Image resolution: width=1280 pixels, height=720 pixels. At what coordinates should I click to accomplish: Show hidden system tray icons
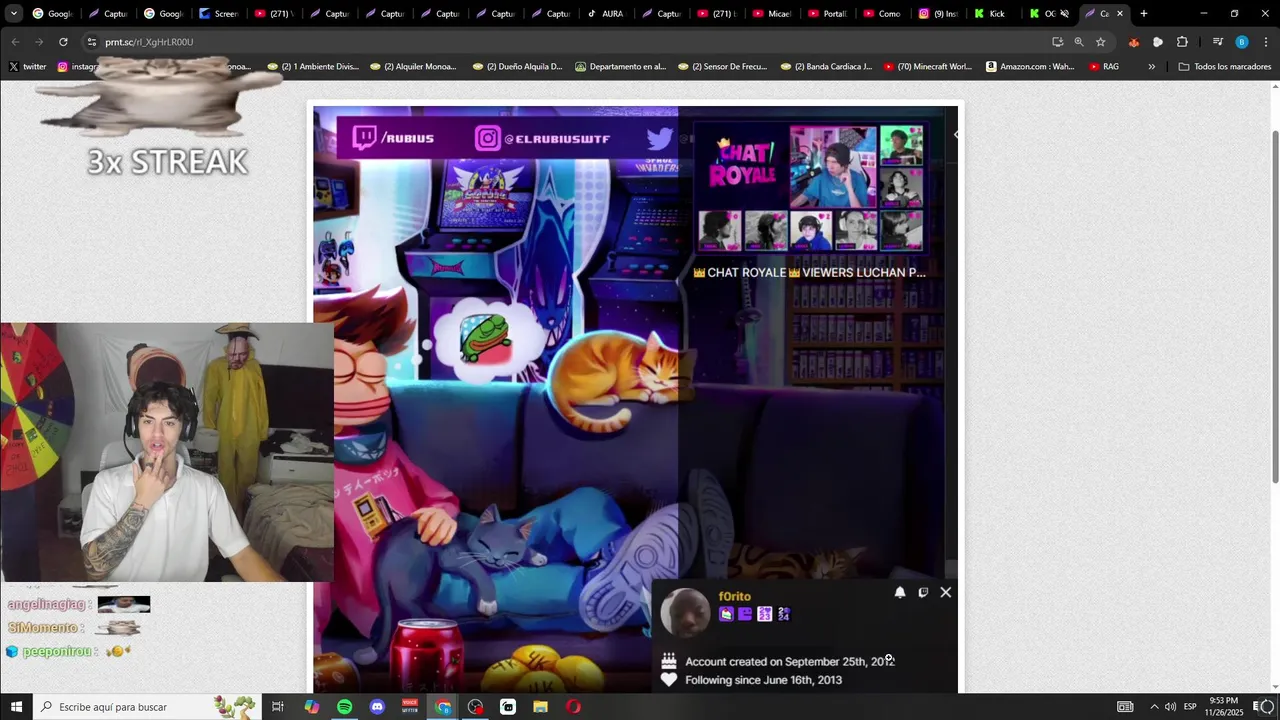[1153, 707]
